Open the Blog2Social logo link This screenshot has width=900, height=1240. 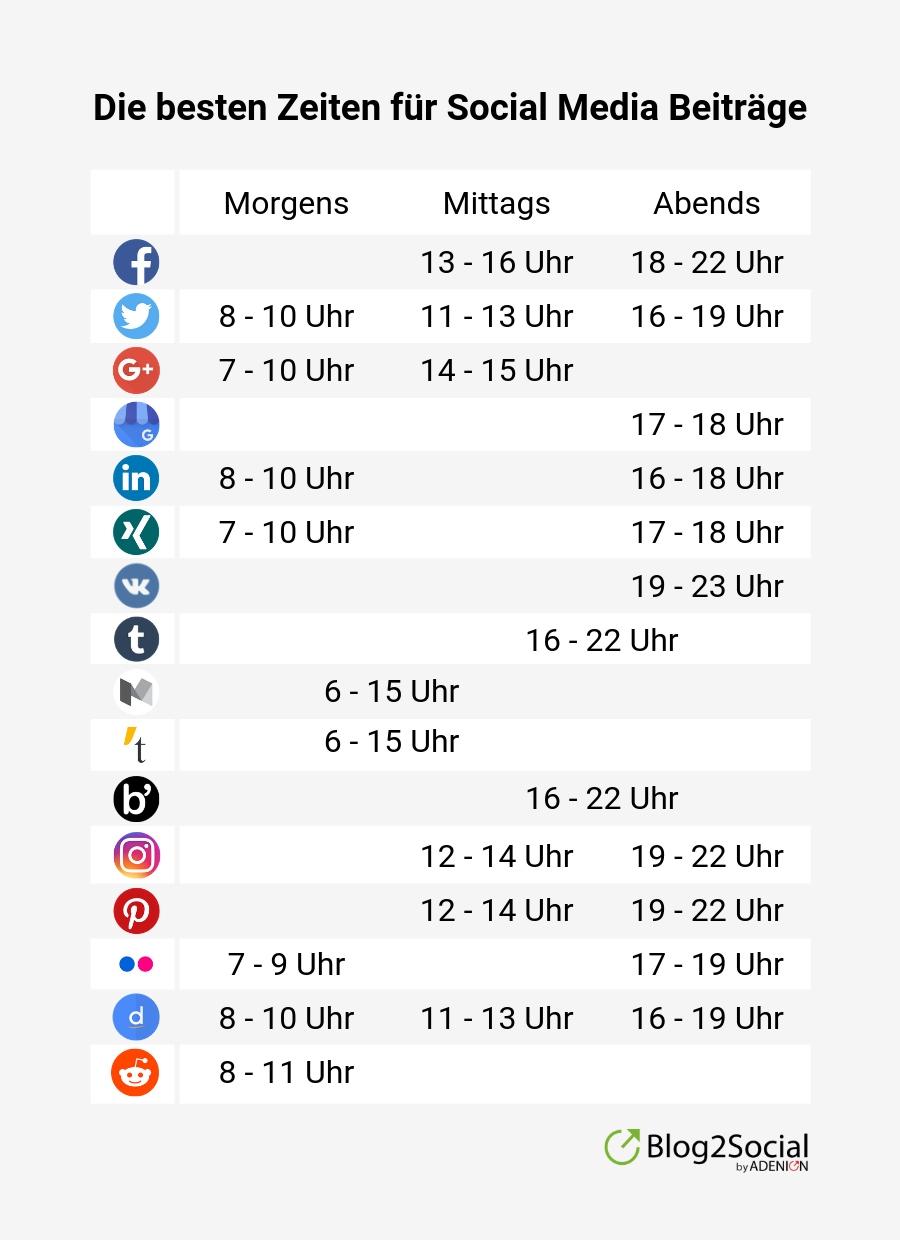(x=706, y=1149)
